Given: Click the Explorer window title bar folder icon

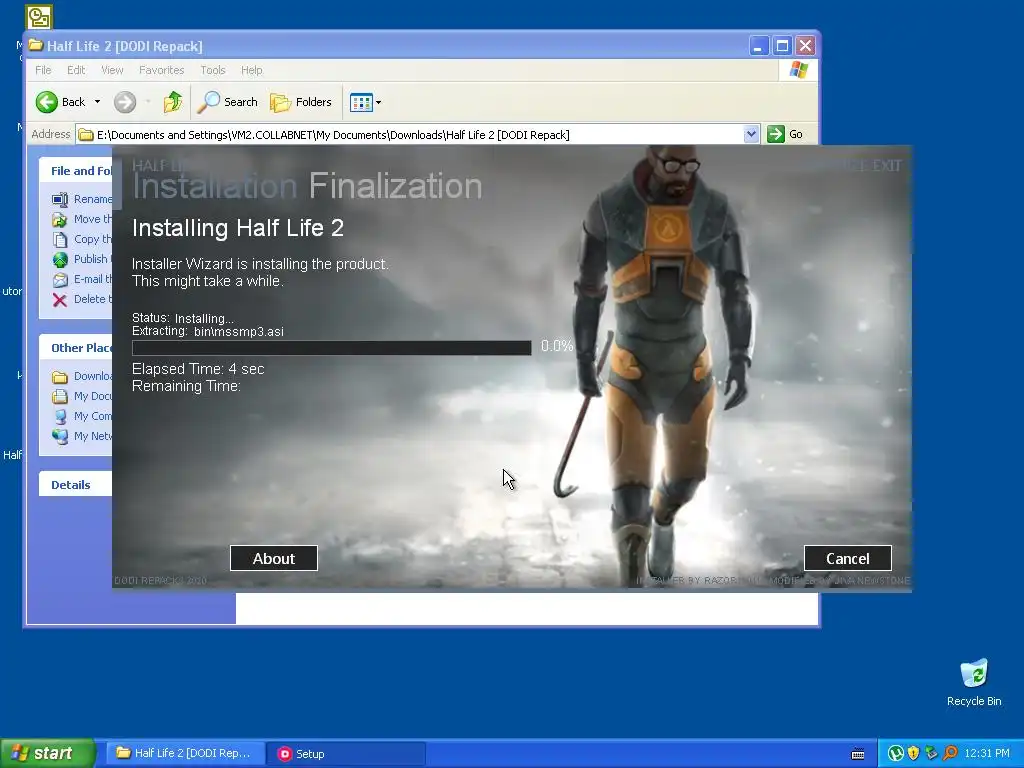Looking at the screenshot, I should tap(36, 46).
